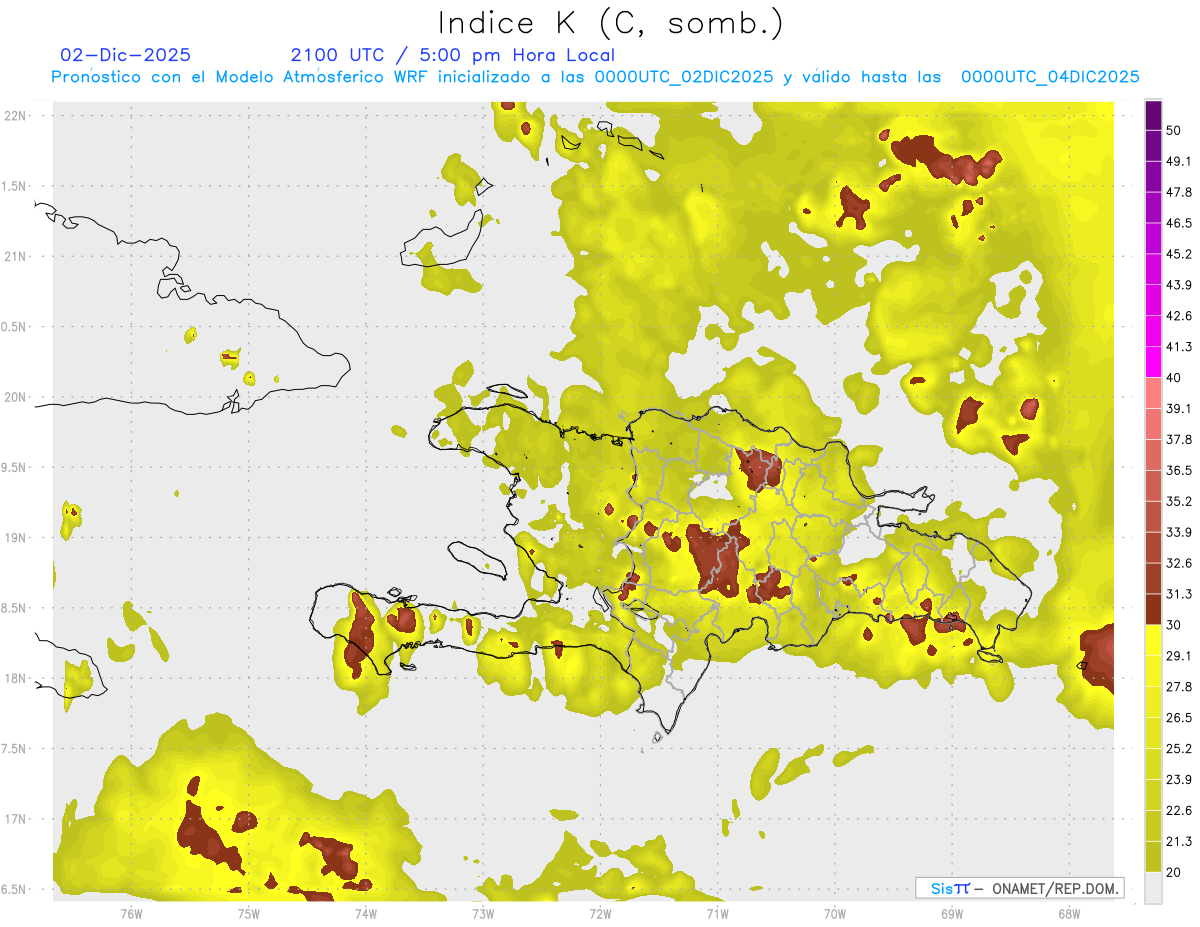
Task: Click the "31.3" colorbar value
Action: pyautogui.click(x=1179, y=594)
